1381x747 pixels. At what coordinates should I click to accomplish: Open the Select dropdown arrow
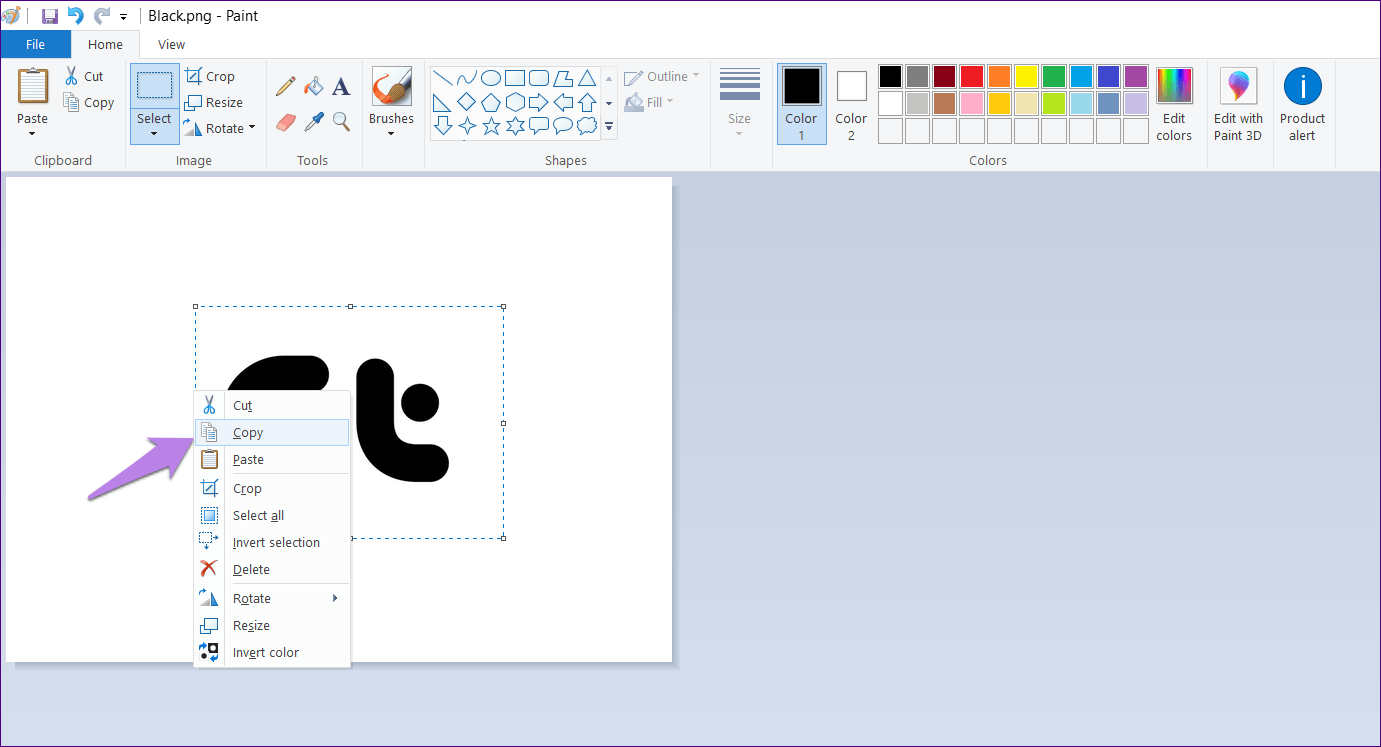154,133
